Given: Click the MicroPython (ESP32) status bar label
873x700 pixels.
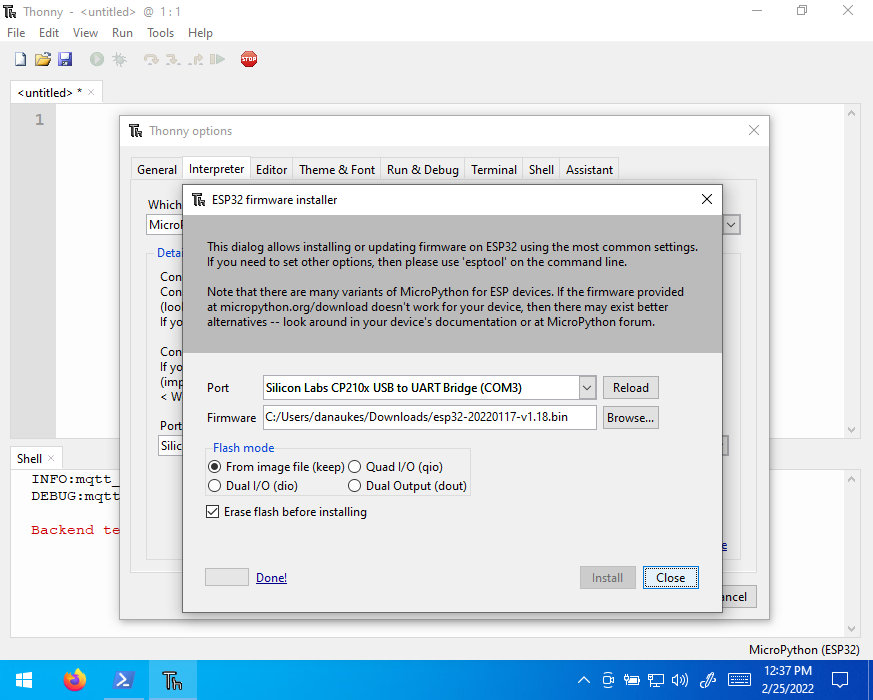Looking at the screenshot, I should click(x=803, y=649).
